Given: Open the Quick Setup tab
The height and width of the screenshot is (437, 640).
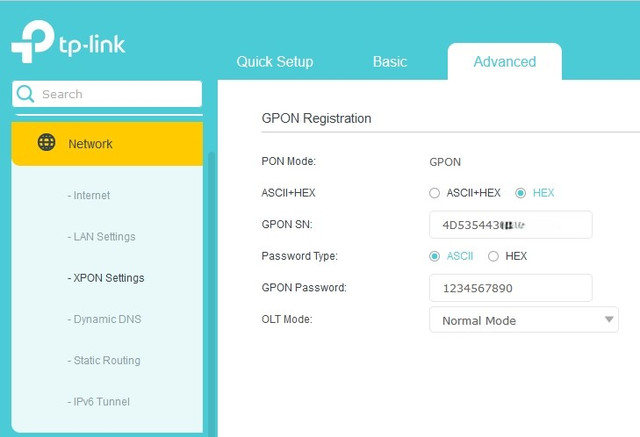Looking at the screenshot, I should 275,62.
